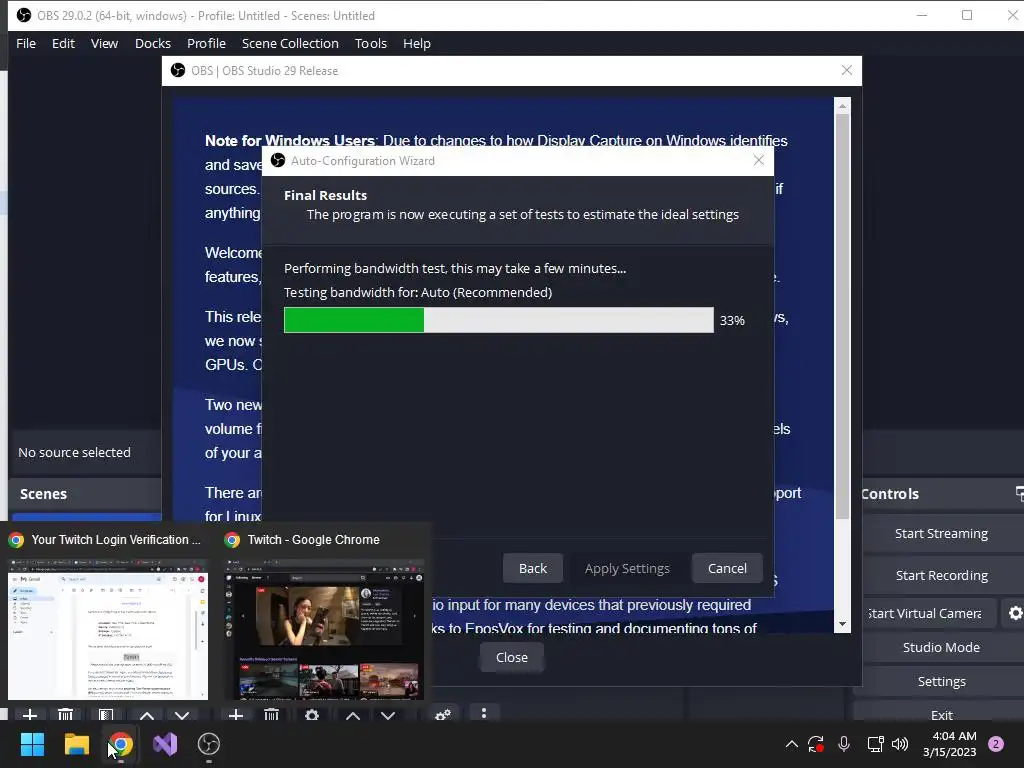Move source up with arrow in Sources dock
Viewport: 1024px width, 768px height.
(x=353, y=716)
